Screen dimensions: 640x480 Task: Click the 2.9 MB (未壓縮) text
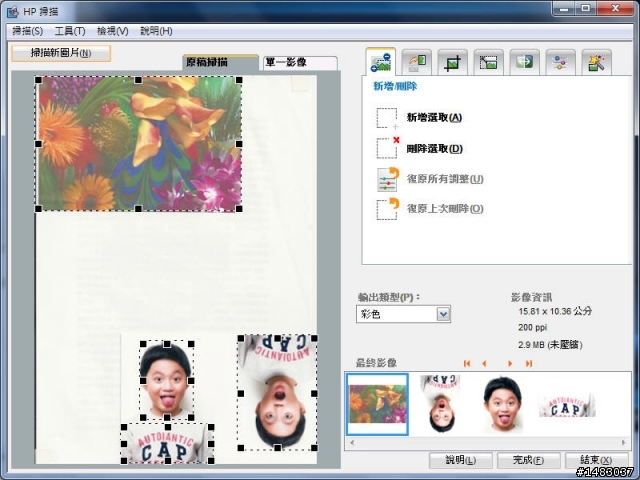[550, 345]
